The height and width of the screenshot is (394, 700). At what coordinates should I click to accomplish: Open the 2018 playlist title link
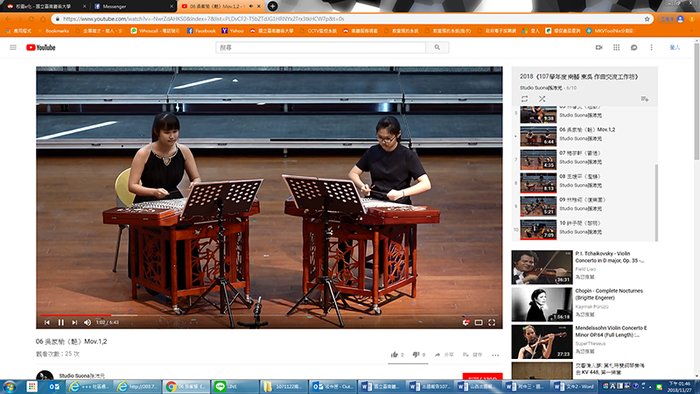pos(579,77)
